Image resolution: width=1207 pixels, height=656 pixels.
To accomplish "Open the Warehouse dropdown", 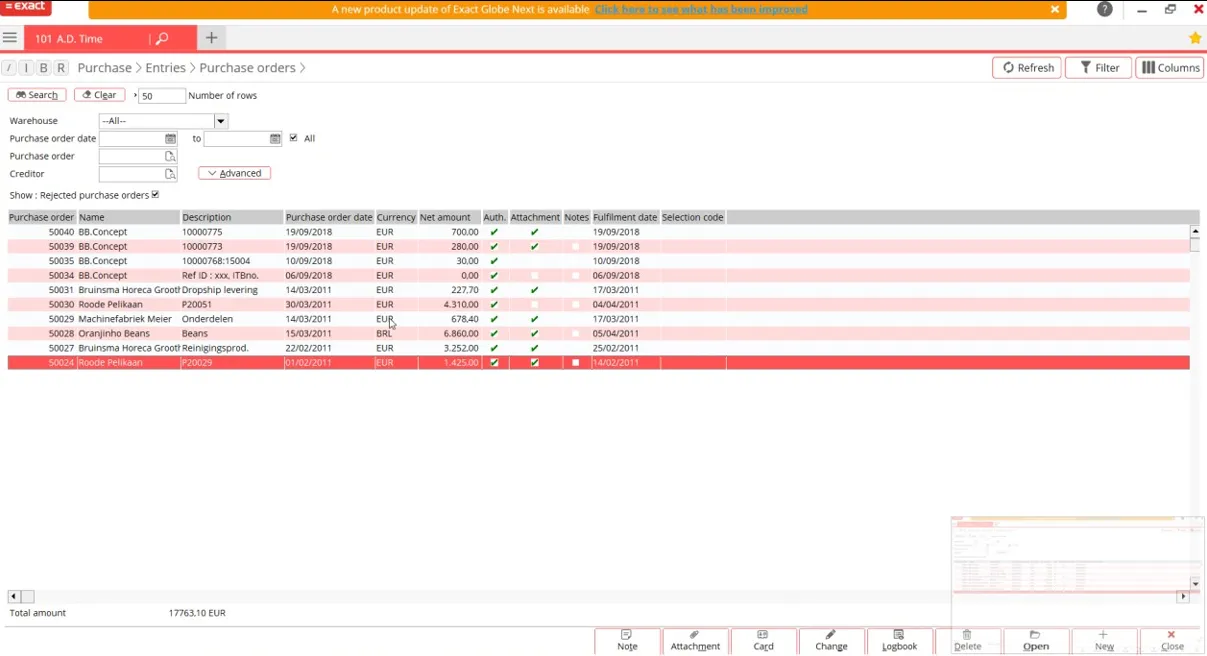I will point(221,121).
